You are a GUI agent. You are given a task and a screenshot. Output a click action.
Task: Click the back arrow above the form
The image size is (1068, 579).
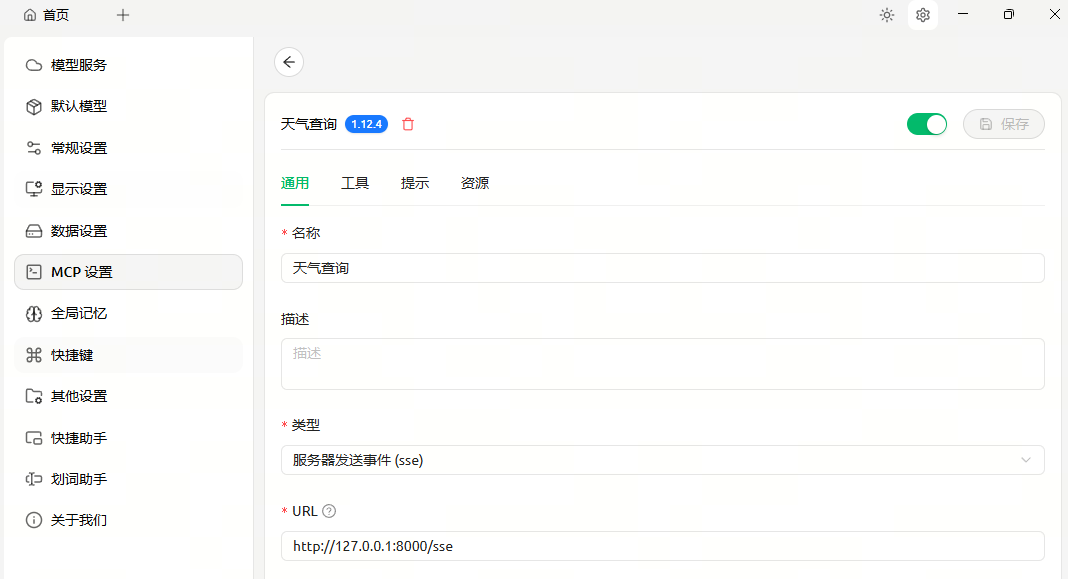click(288, 62)
